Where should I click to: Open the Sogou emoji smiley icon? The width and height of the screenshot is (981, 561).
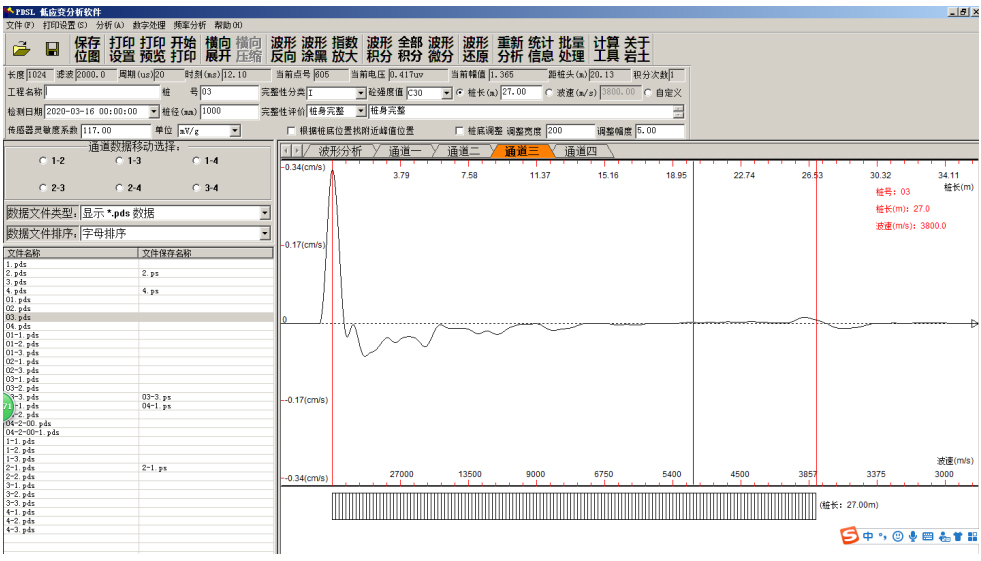coord(898,536)
